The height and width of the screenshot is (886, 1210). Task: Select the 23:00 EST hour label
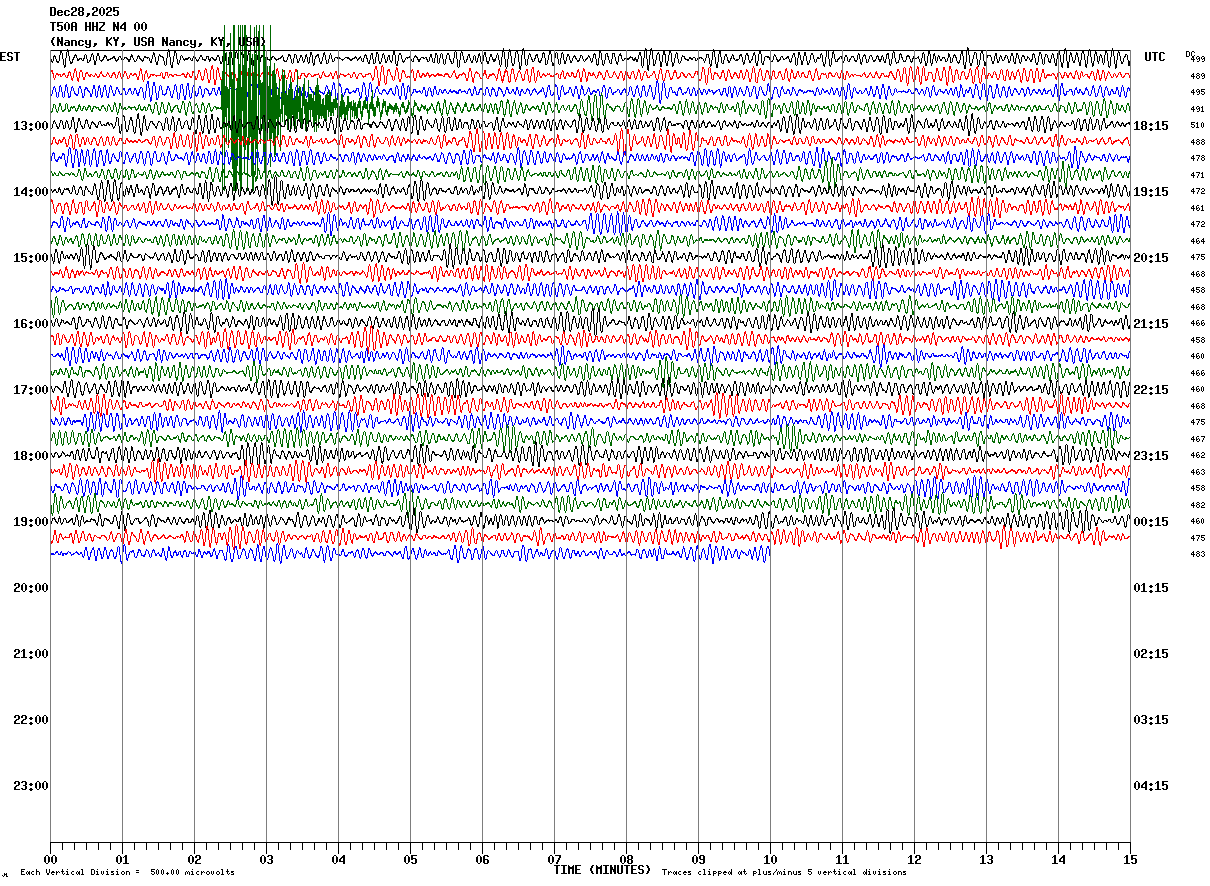(x=31, y=786)
